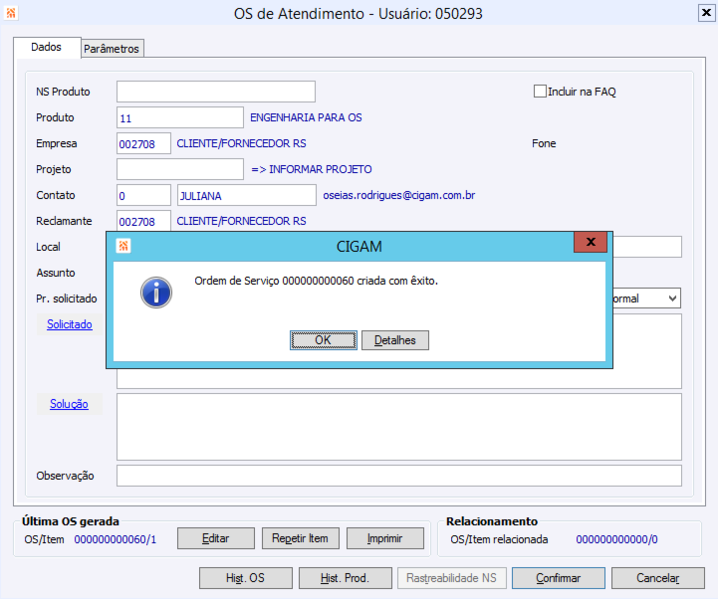
Task: Click the Reclamante code field 002708
Action: [143, 221]
